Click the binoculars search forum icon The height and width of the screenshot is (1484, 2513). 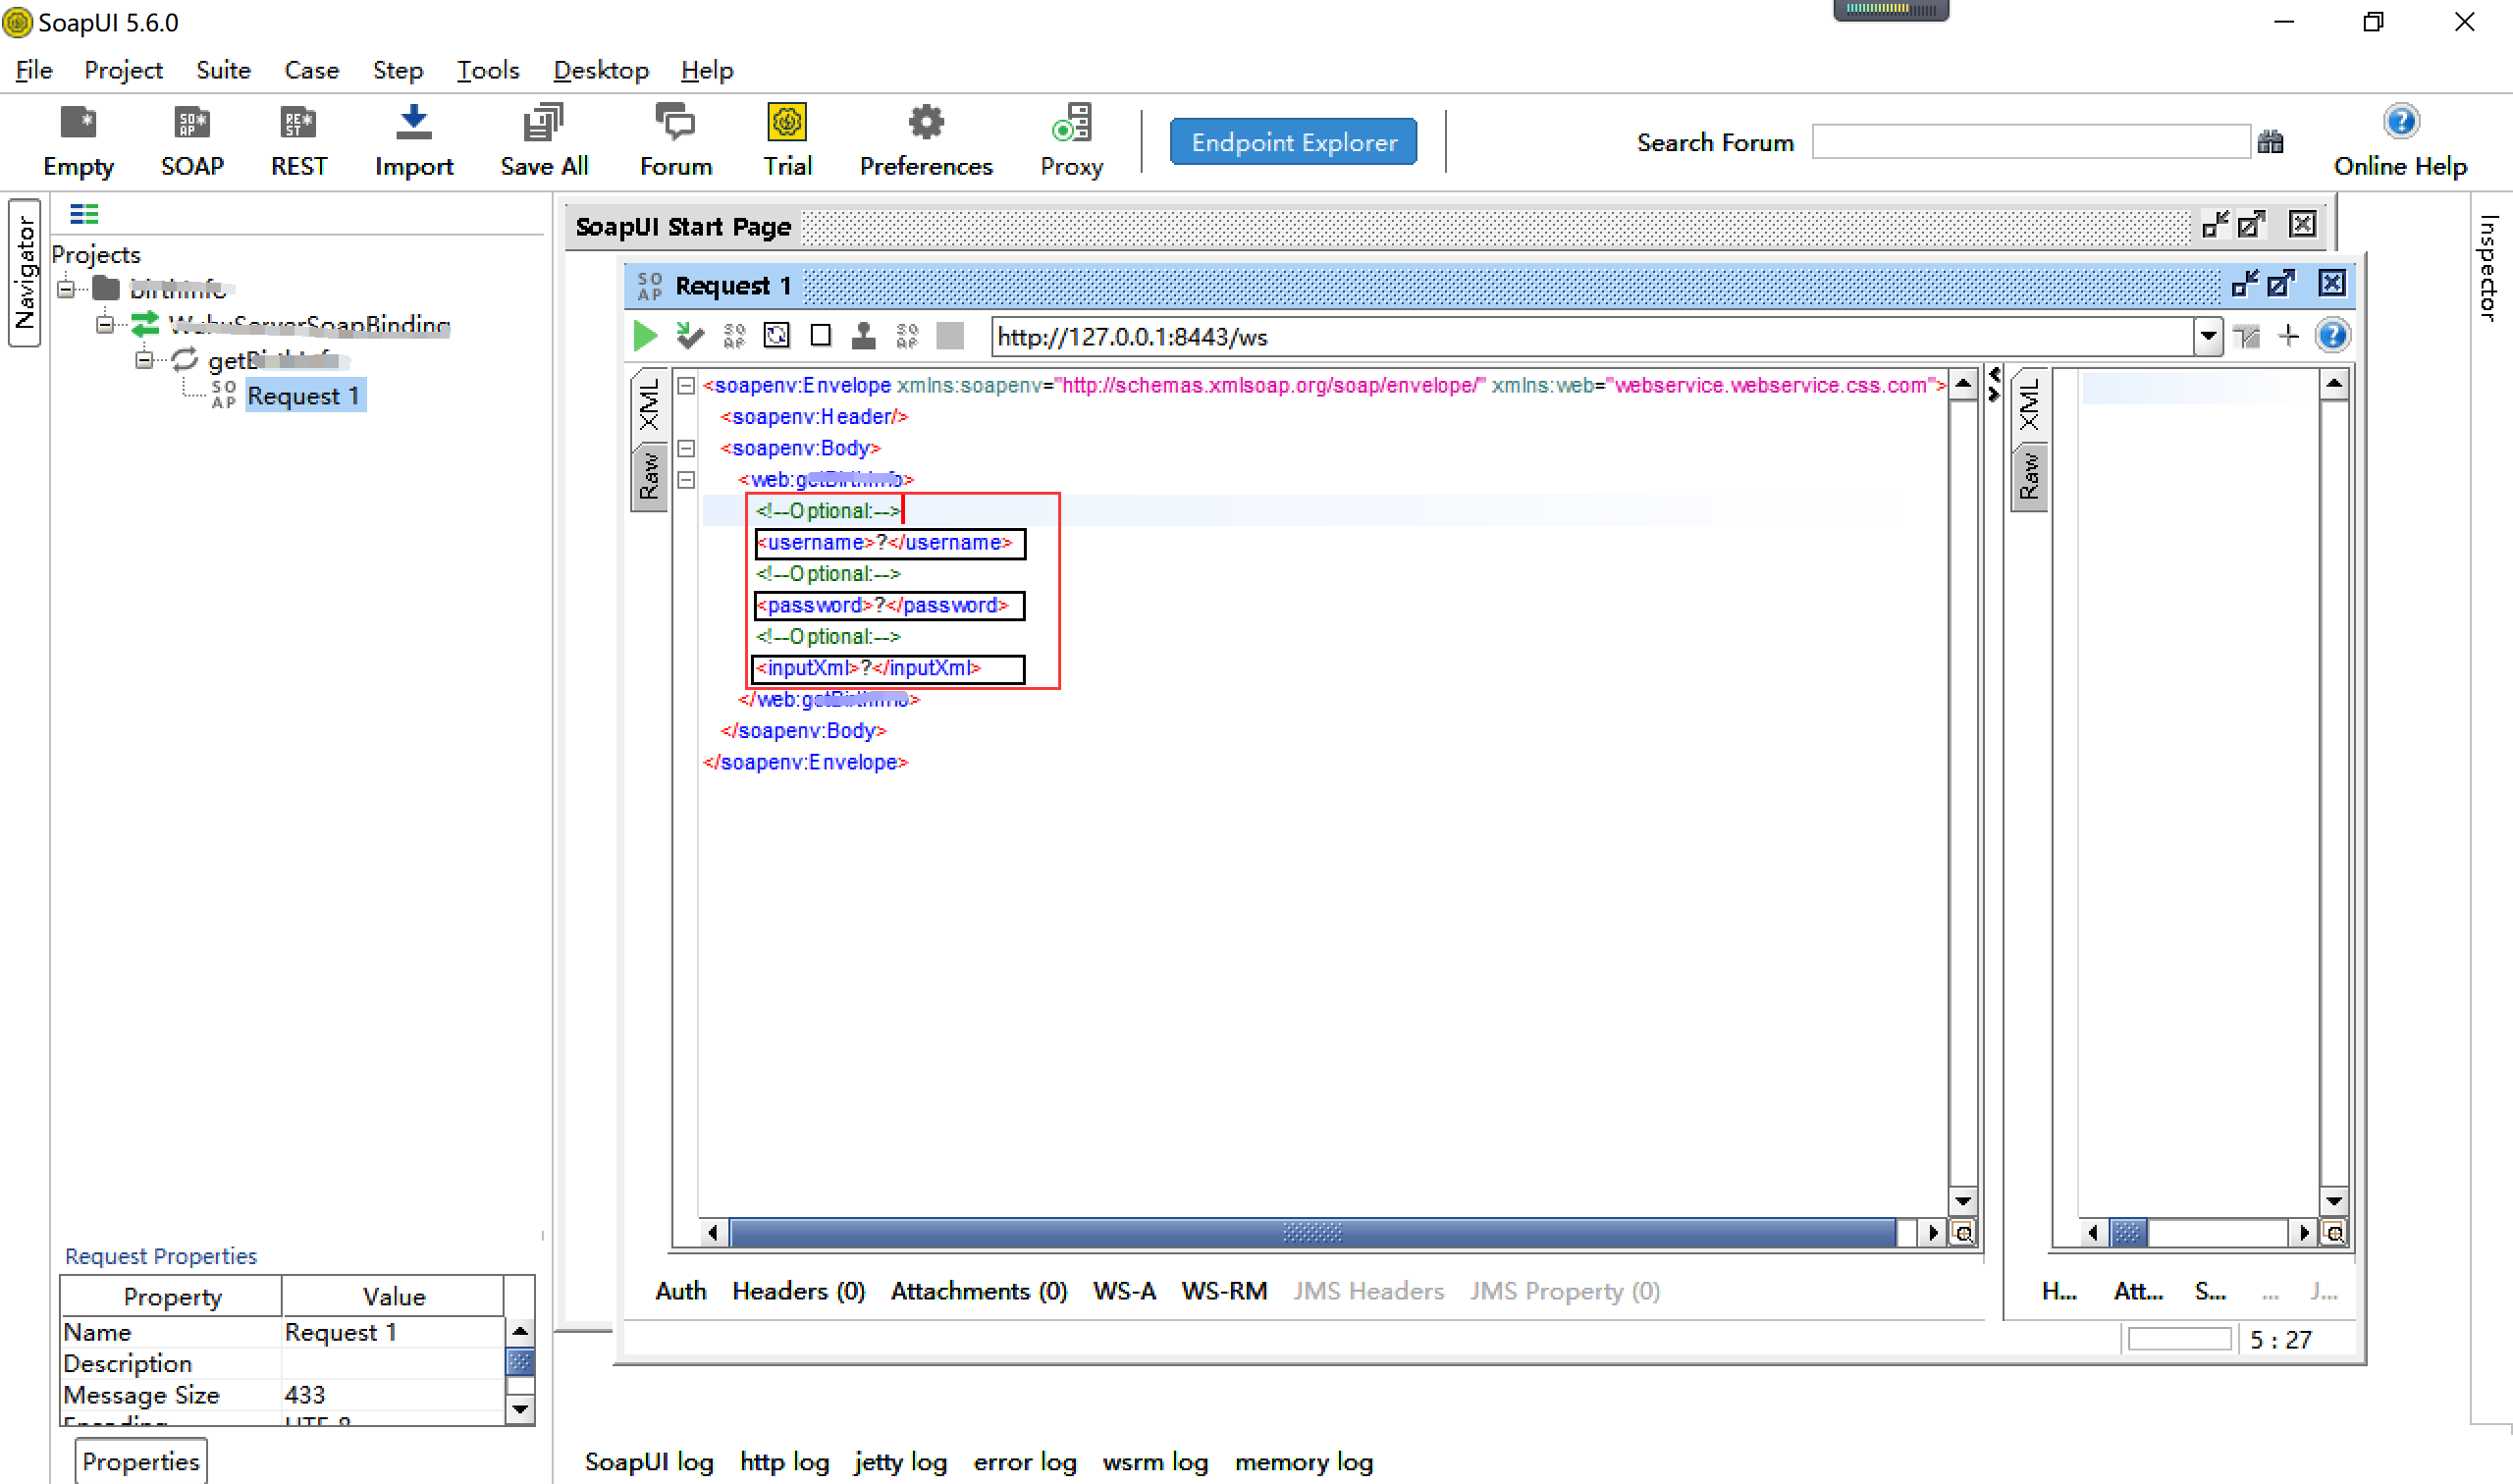coord(2270,142)
